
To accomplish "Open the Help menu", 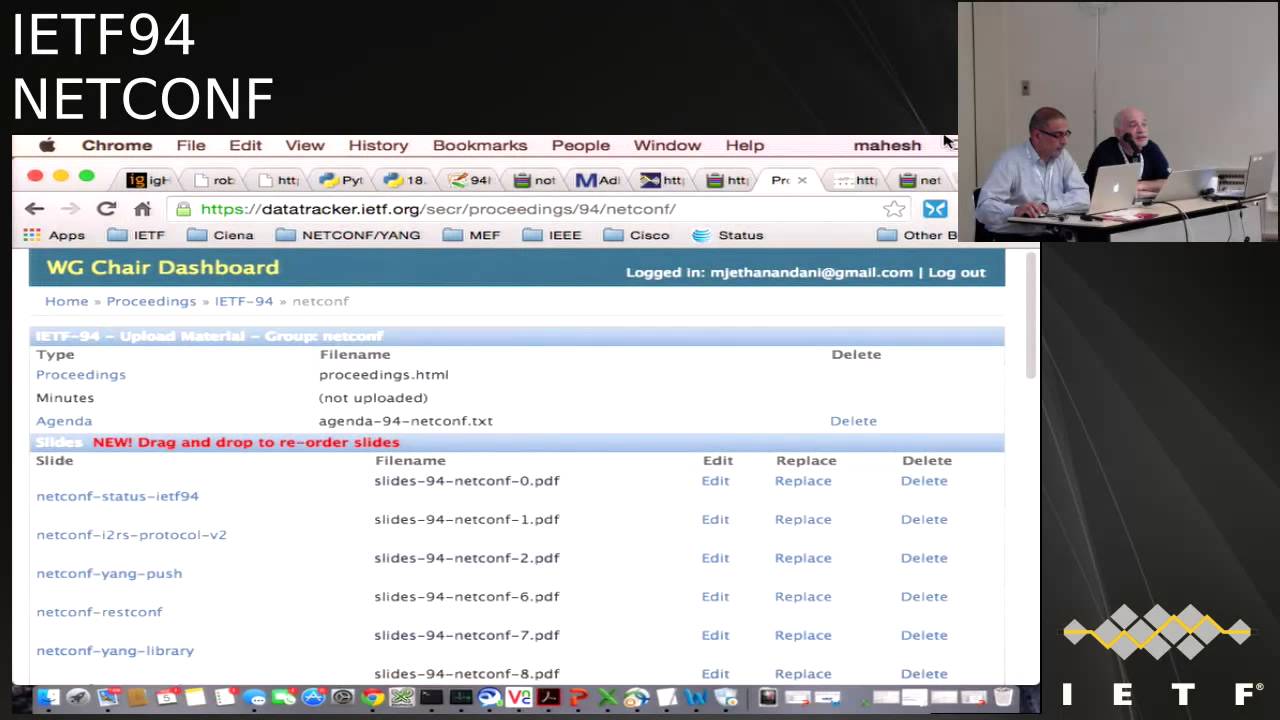I will coord(745,145).
